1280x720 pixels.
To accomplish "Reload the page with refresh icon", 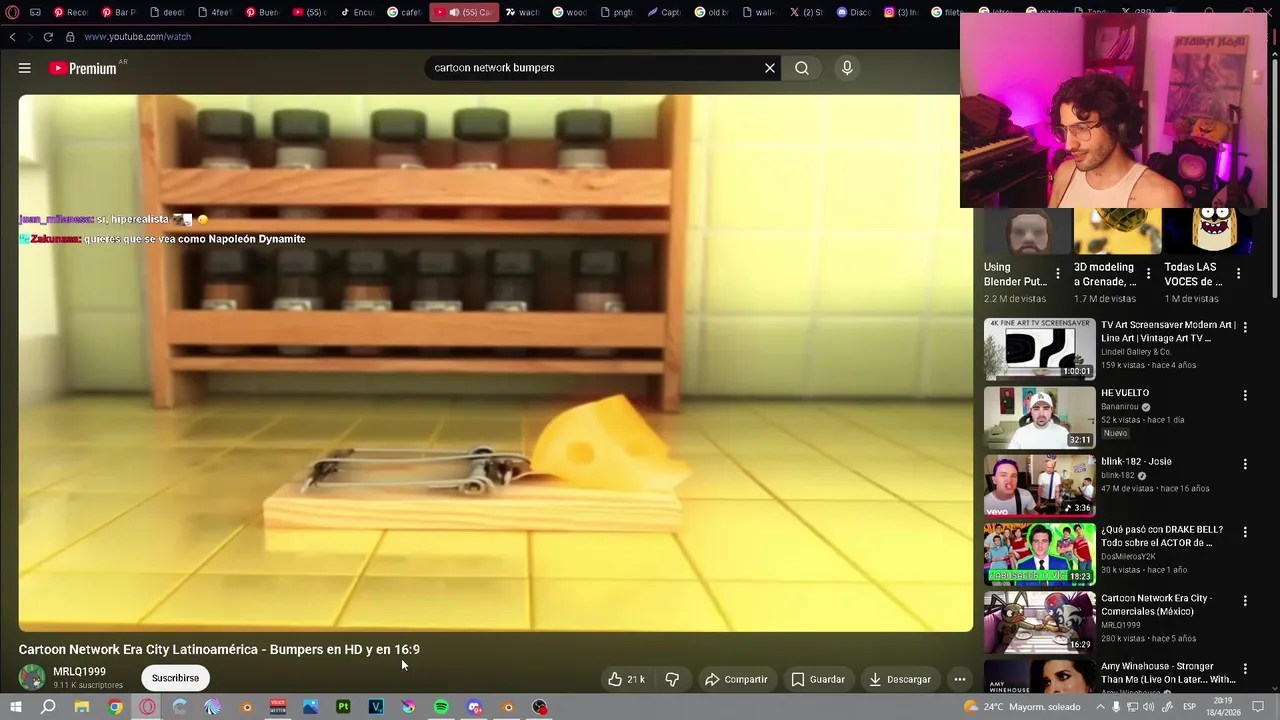I will 47,37.
